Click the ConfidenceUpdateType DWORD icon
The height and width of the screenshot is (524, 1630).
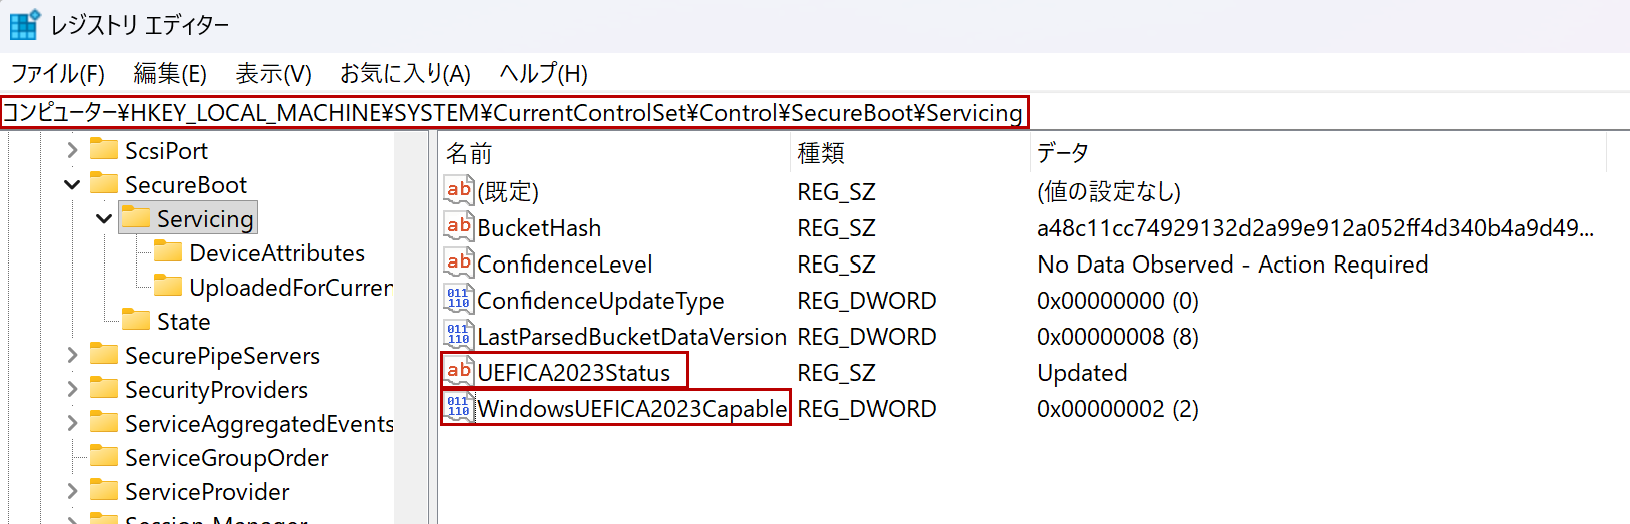pyautogui.click(x=459, y=300)
